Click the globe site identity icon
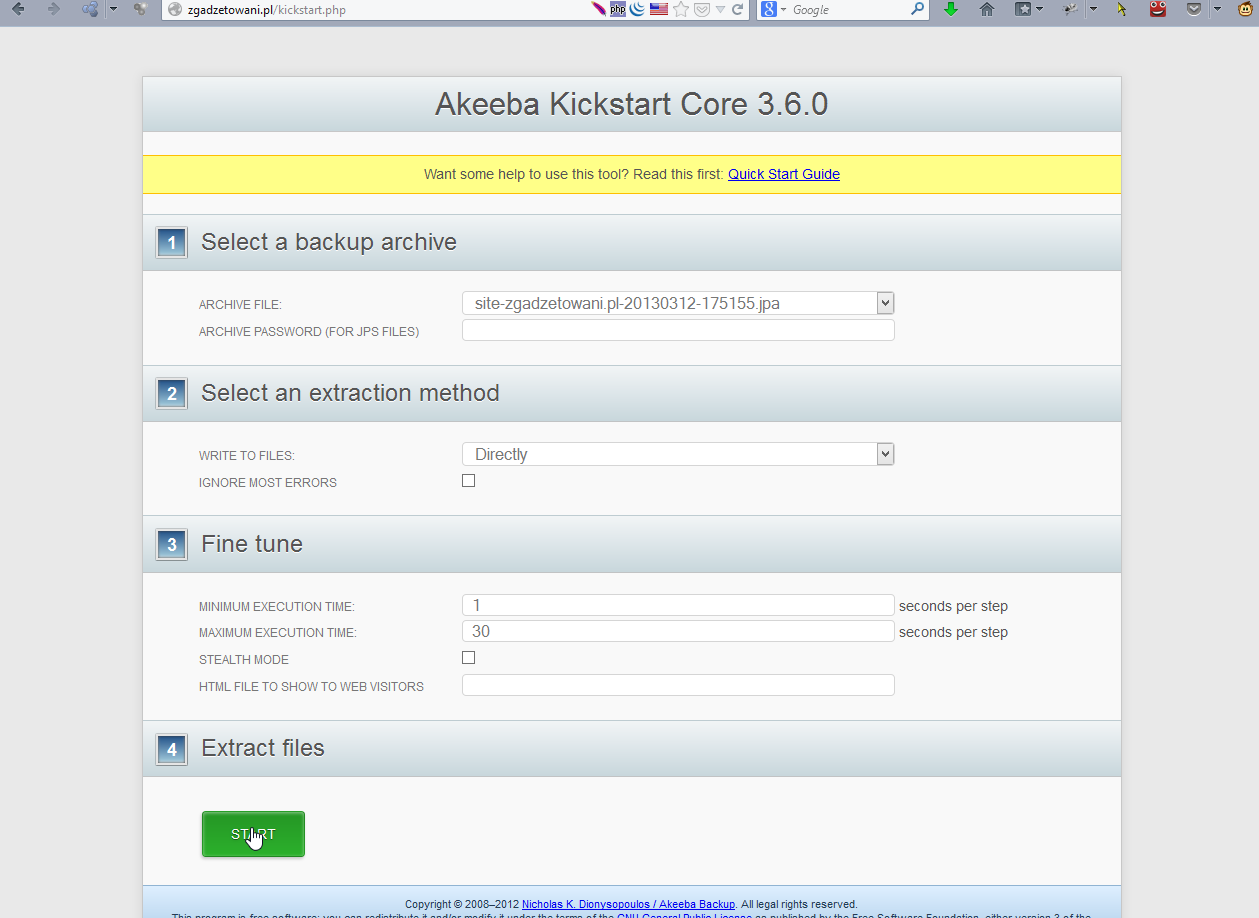This screenshot has width=1259, height=918. coord(175,9)
